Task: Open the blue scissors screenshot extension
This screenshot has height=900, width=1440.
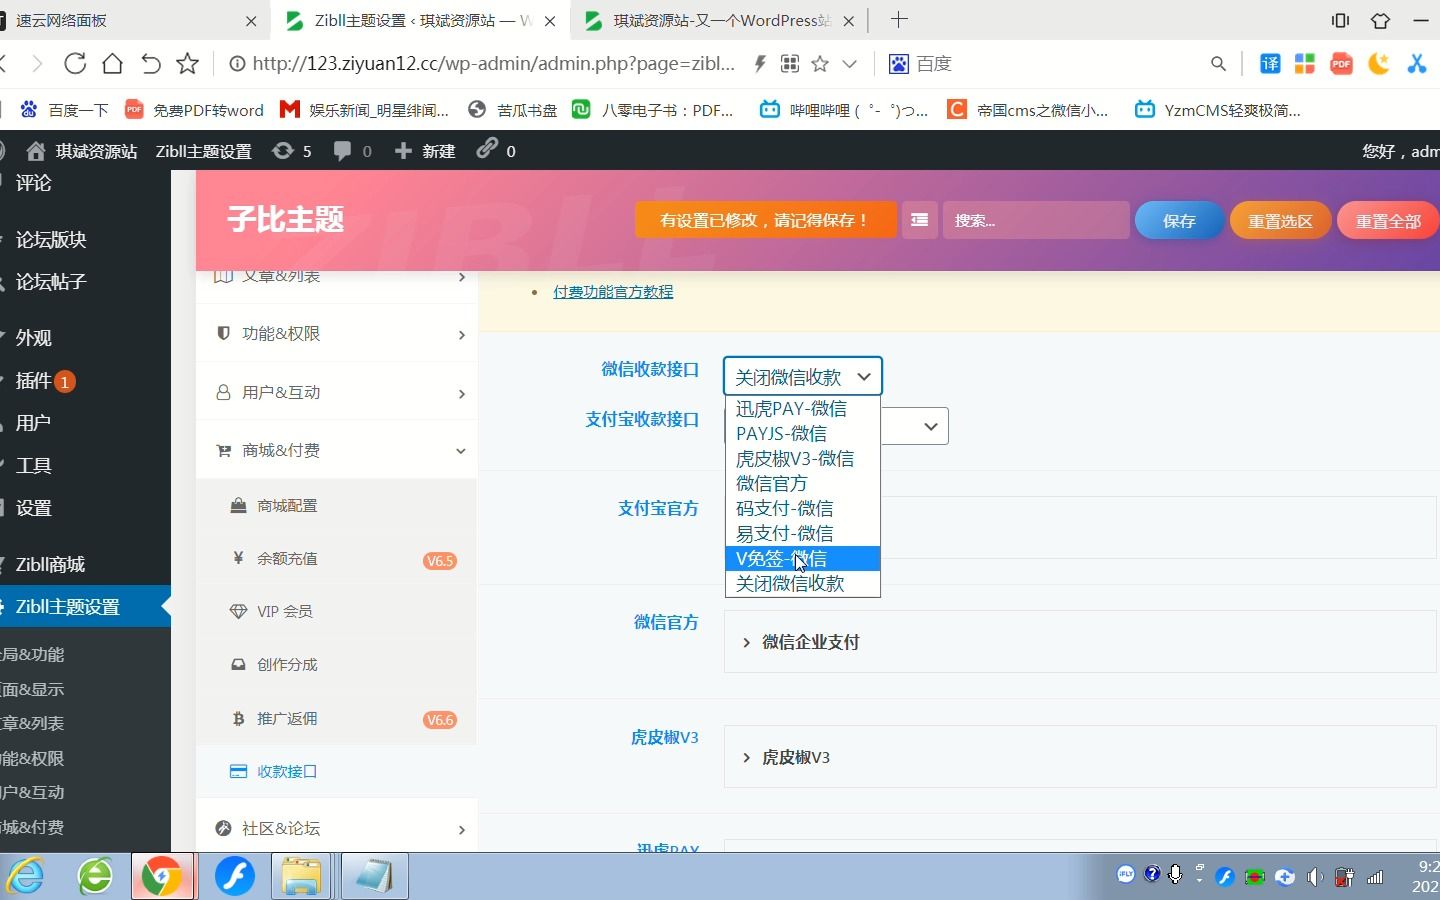Action: (x=1417, y=64)
